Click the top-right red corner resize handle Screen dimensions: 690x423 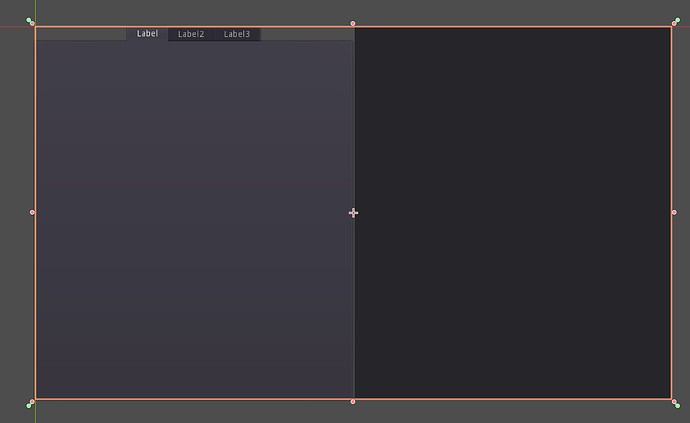click(674, 23)
